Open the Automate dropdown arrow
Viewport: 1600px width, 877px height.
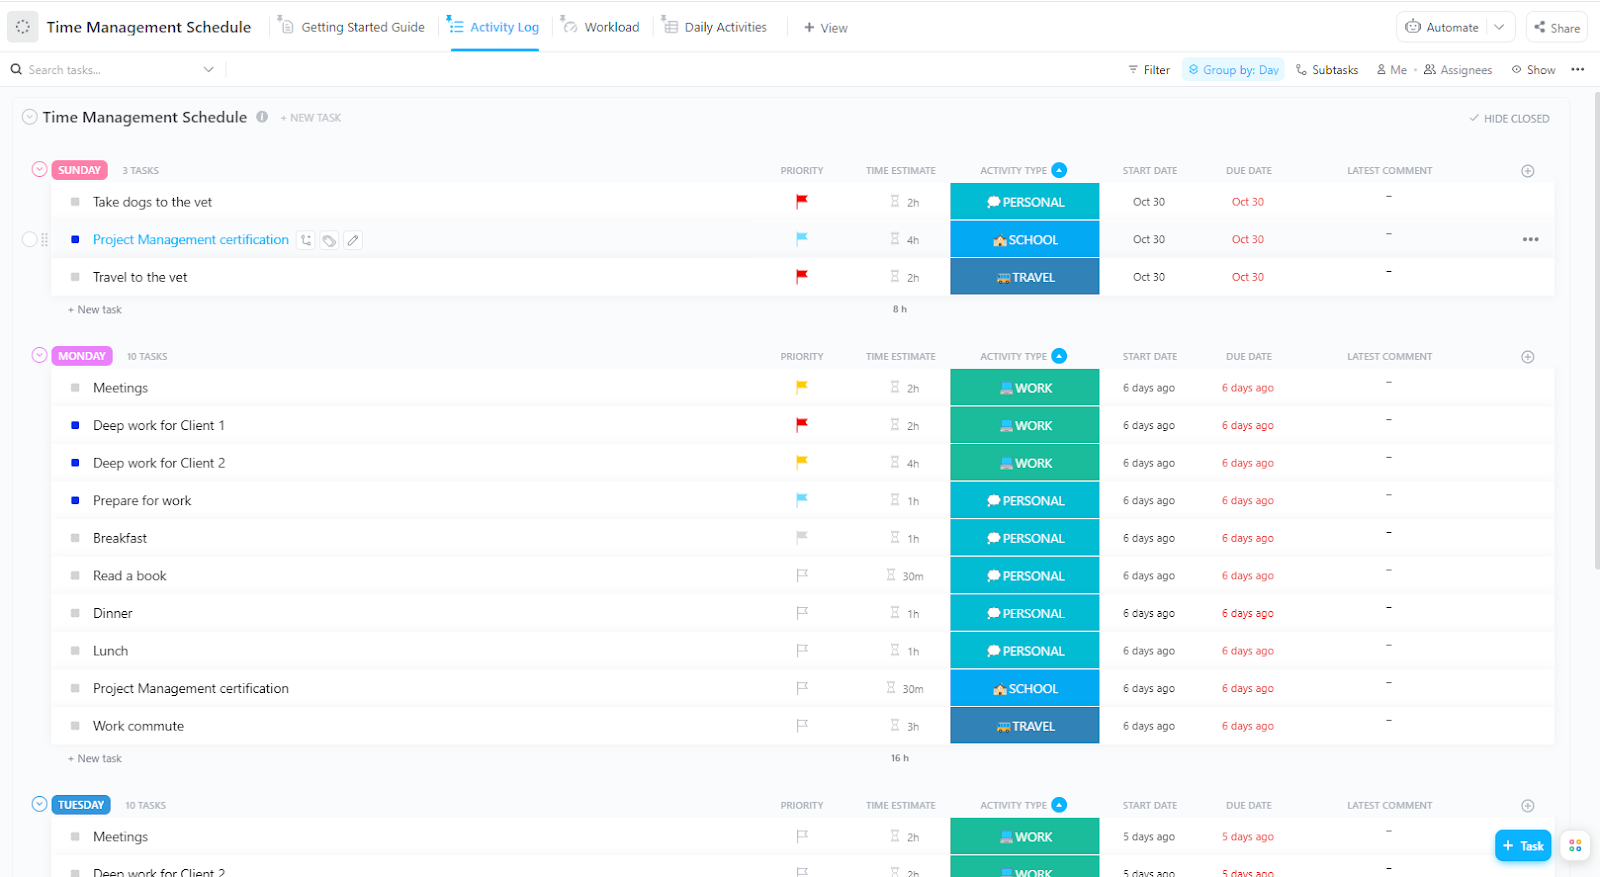(x=1499, y=27)
